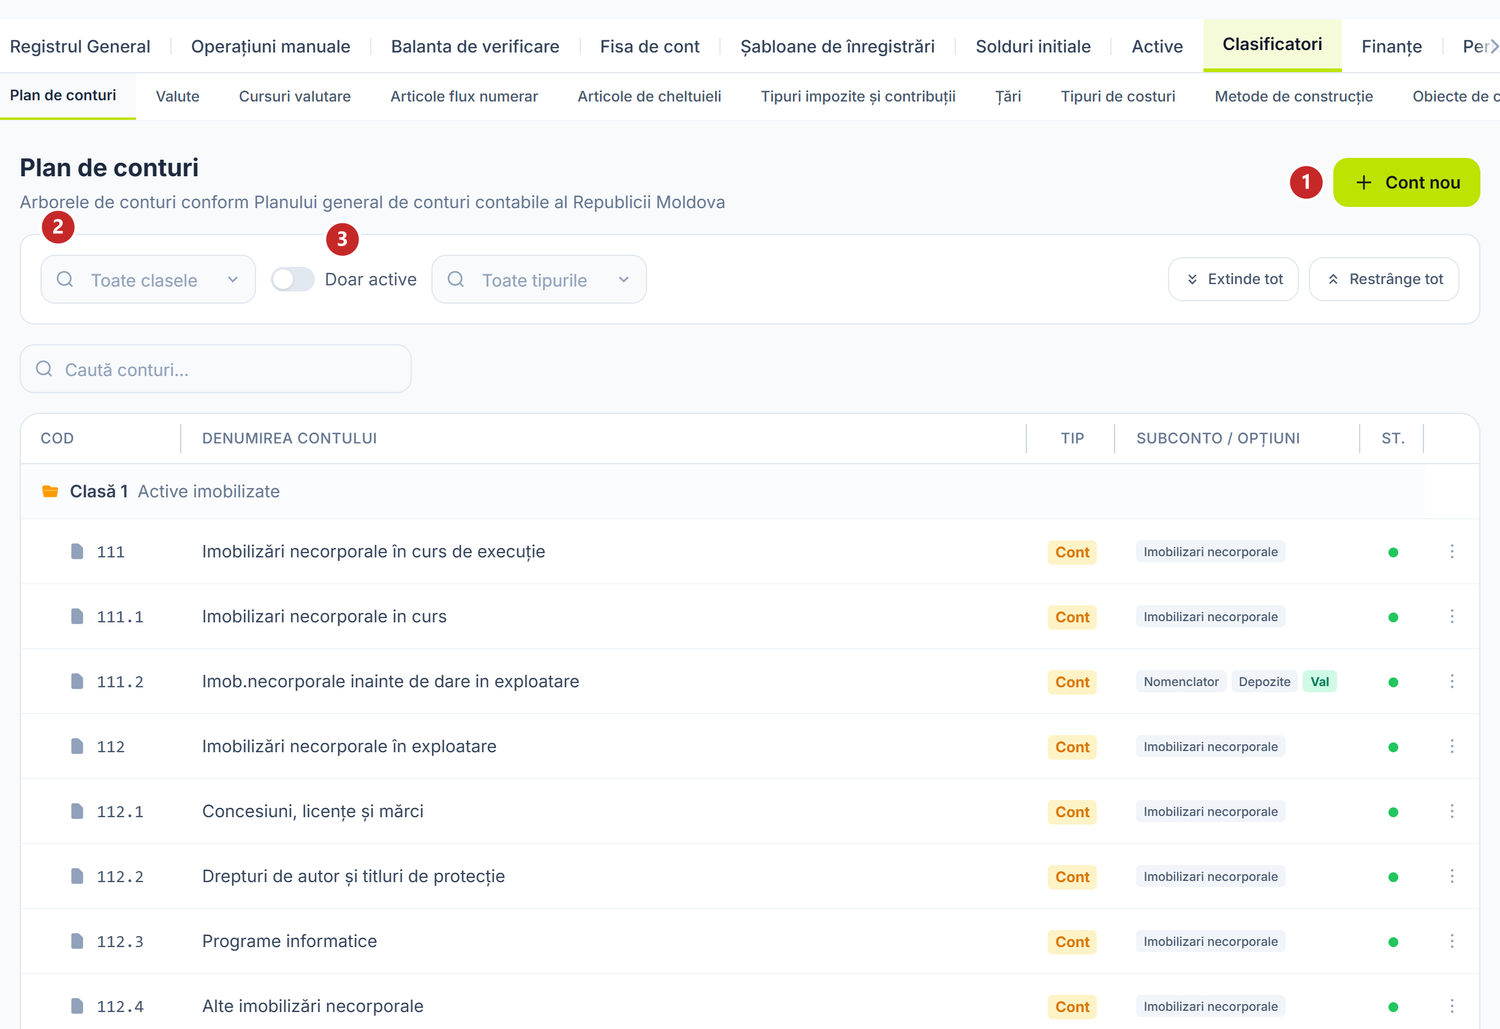The width and height of the screenshot is (1500, 1029).
Task: Expand all accounts with Extinde tot
Action: tap(1233, 279)
